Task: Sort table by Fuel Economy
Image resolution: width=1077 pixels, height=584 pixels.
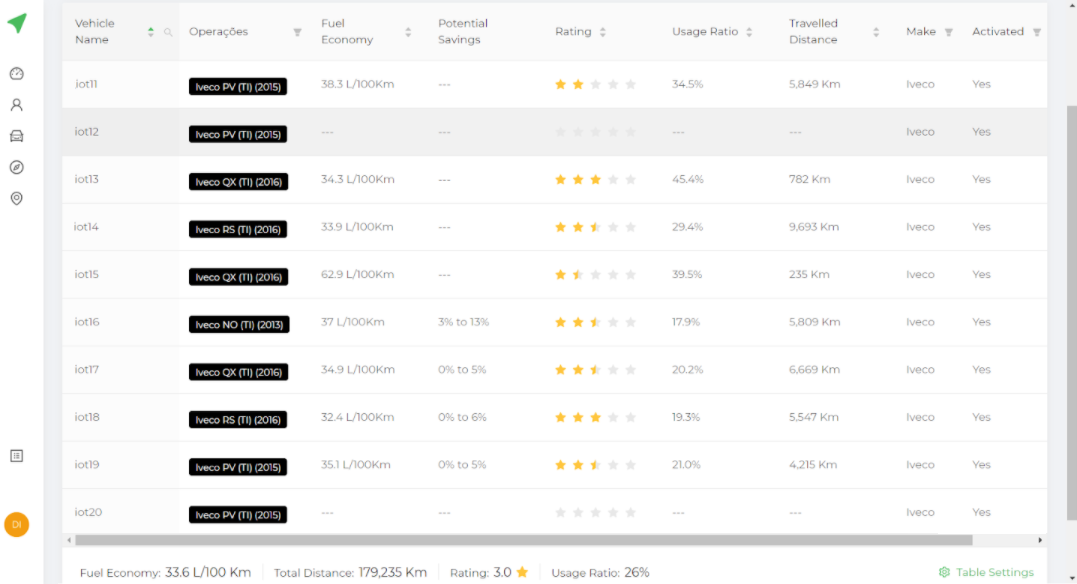Action: 408,32
